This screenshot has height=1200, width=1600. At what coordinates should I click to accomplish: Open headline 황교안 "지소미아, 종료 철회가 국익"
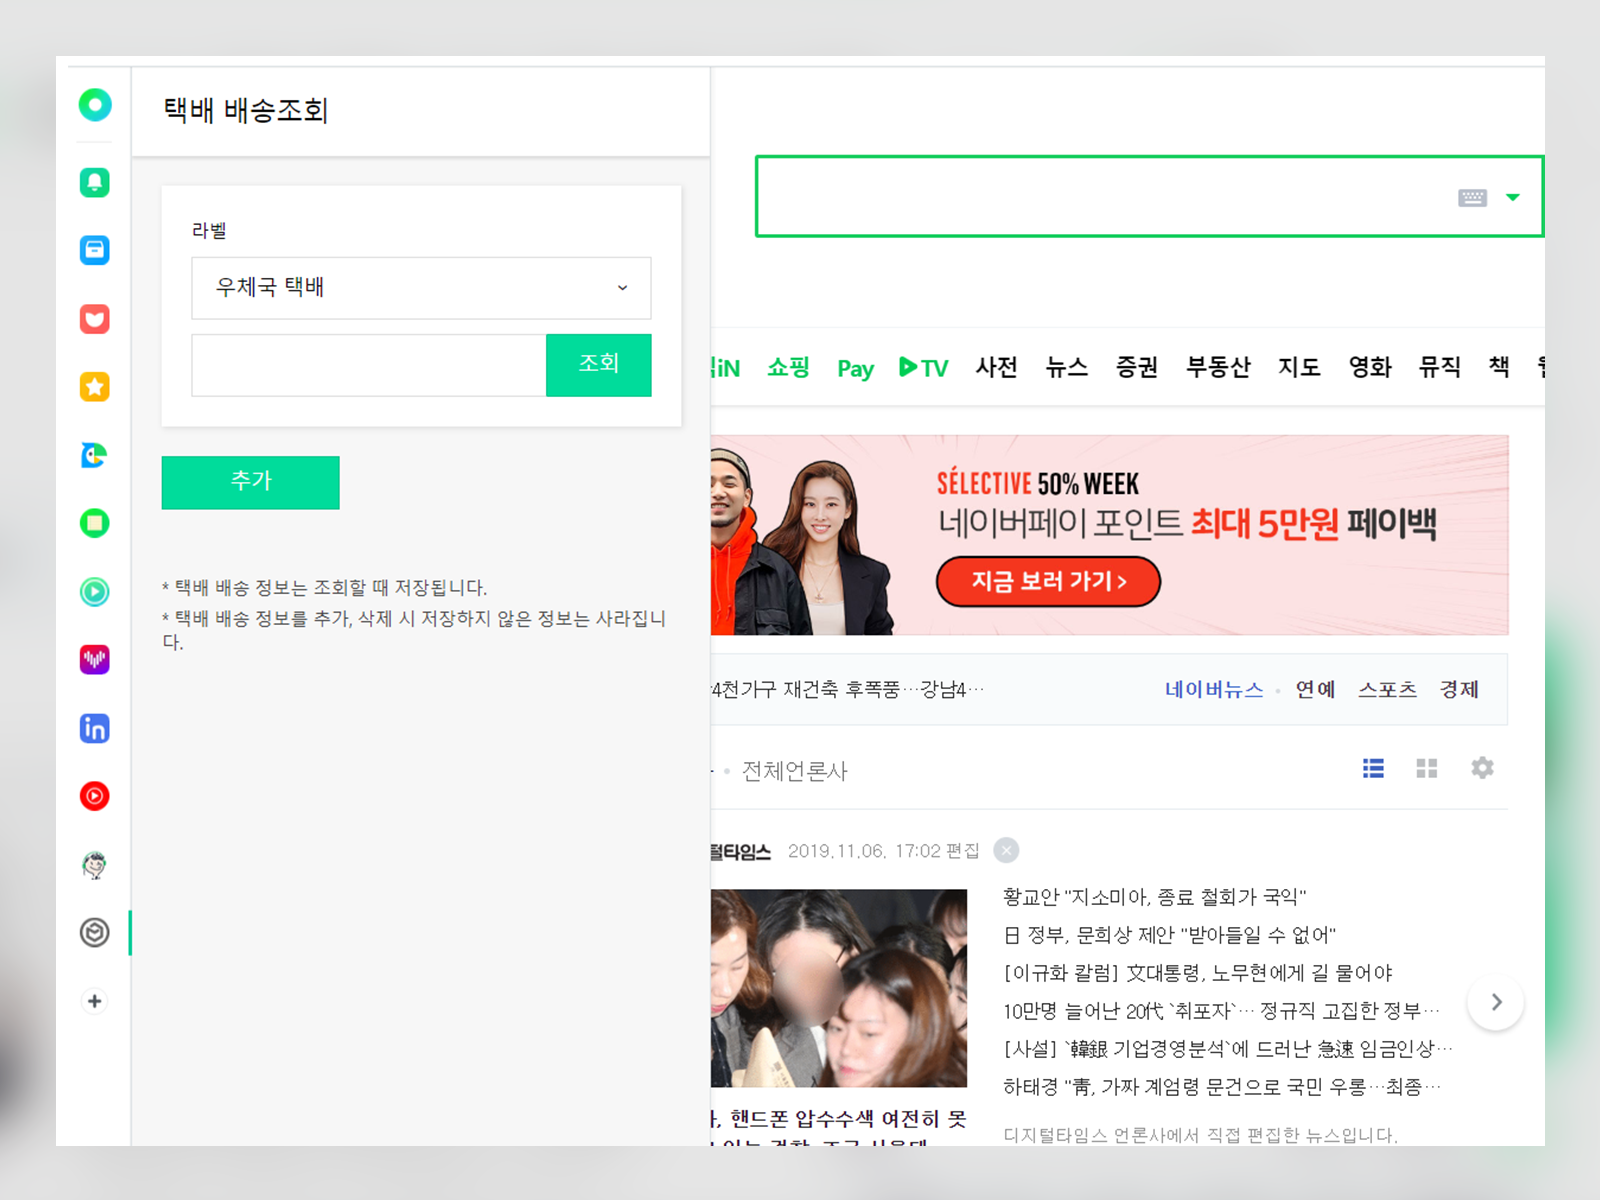tap(1155, 897)
